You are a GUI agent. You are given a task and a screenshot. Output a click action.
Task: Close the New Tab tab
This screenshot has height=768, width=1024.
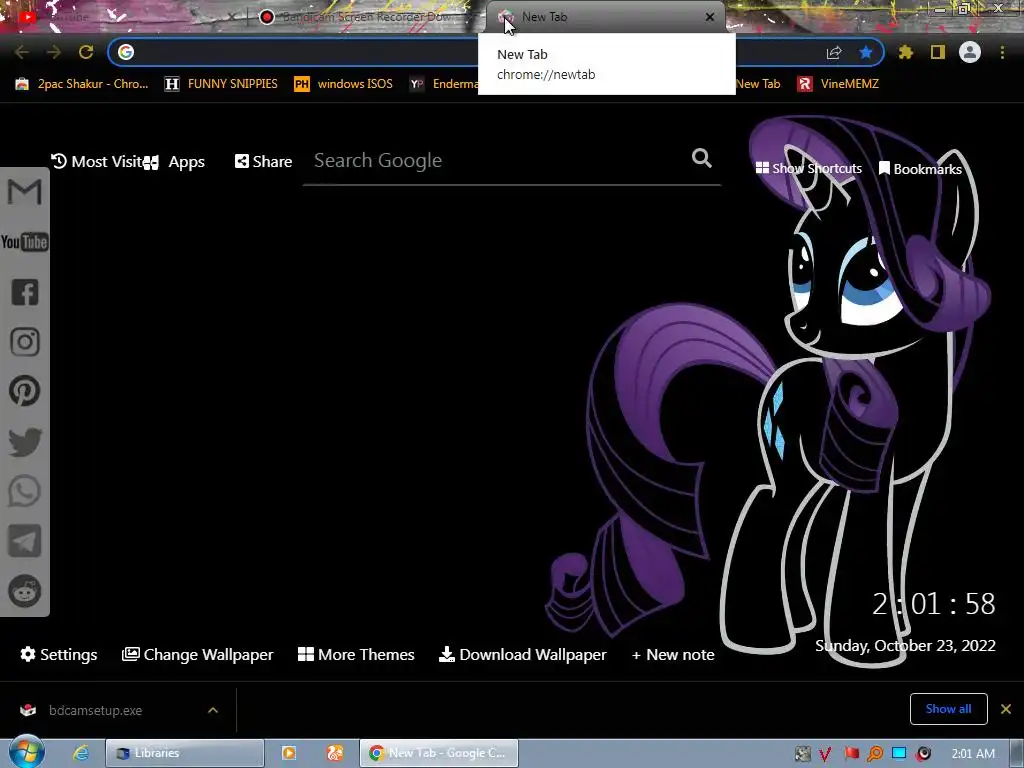click(710, 17)
